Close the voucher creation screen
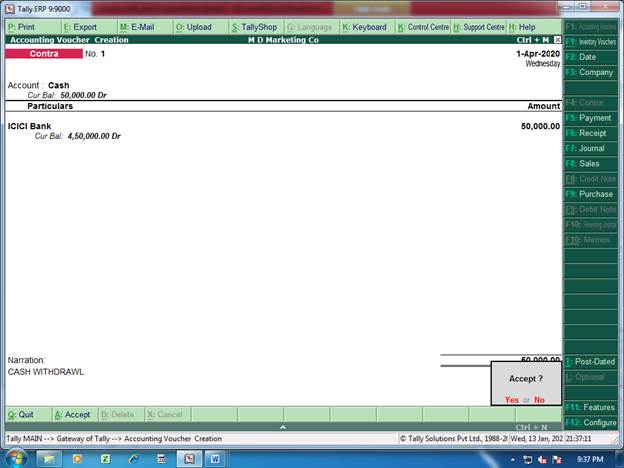 558,40
